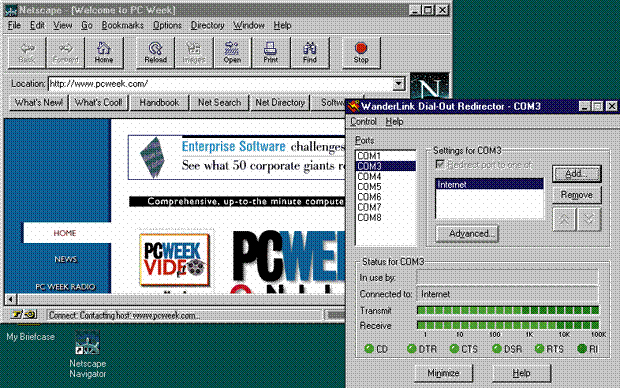Open the Bookmarks menu

[123, 25]
